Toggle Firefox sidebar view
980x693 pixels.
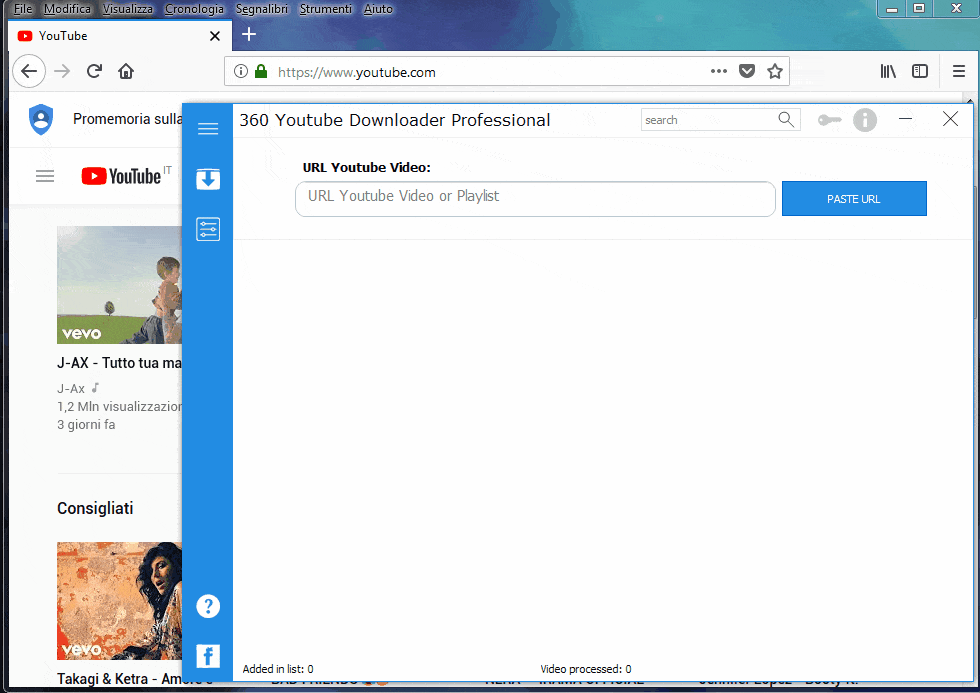pos(920,71)
